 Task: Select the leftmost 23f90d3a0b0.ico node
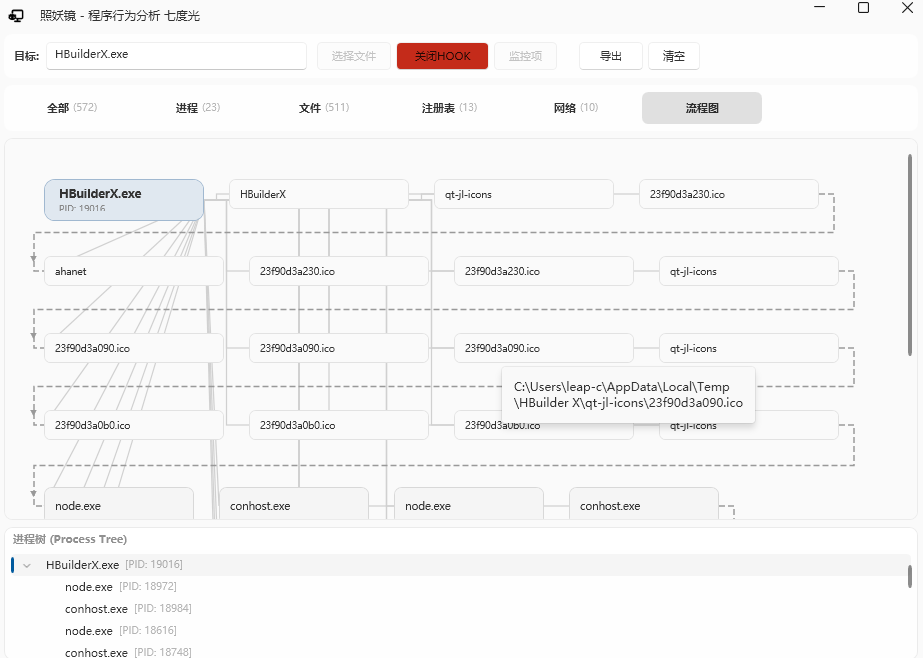coord(134,425)
